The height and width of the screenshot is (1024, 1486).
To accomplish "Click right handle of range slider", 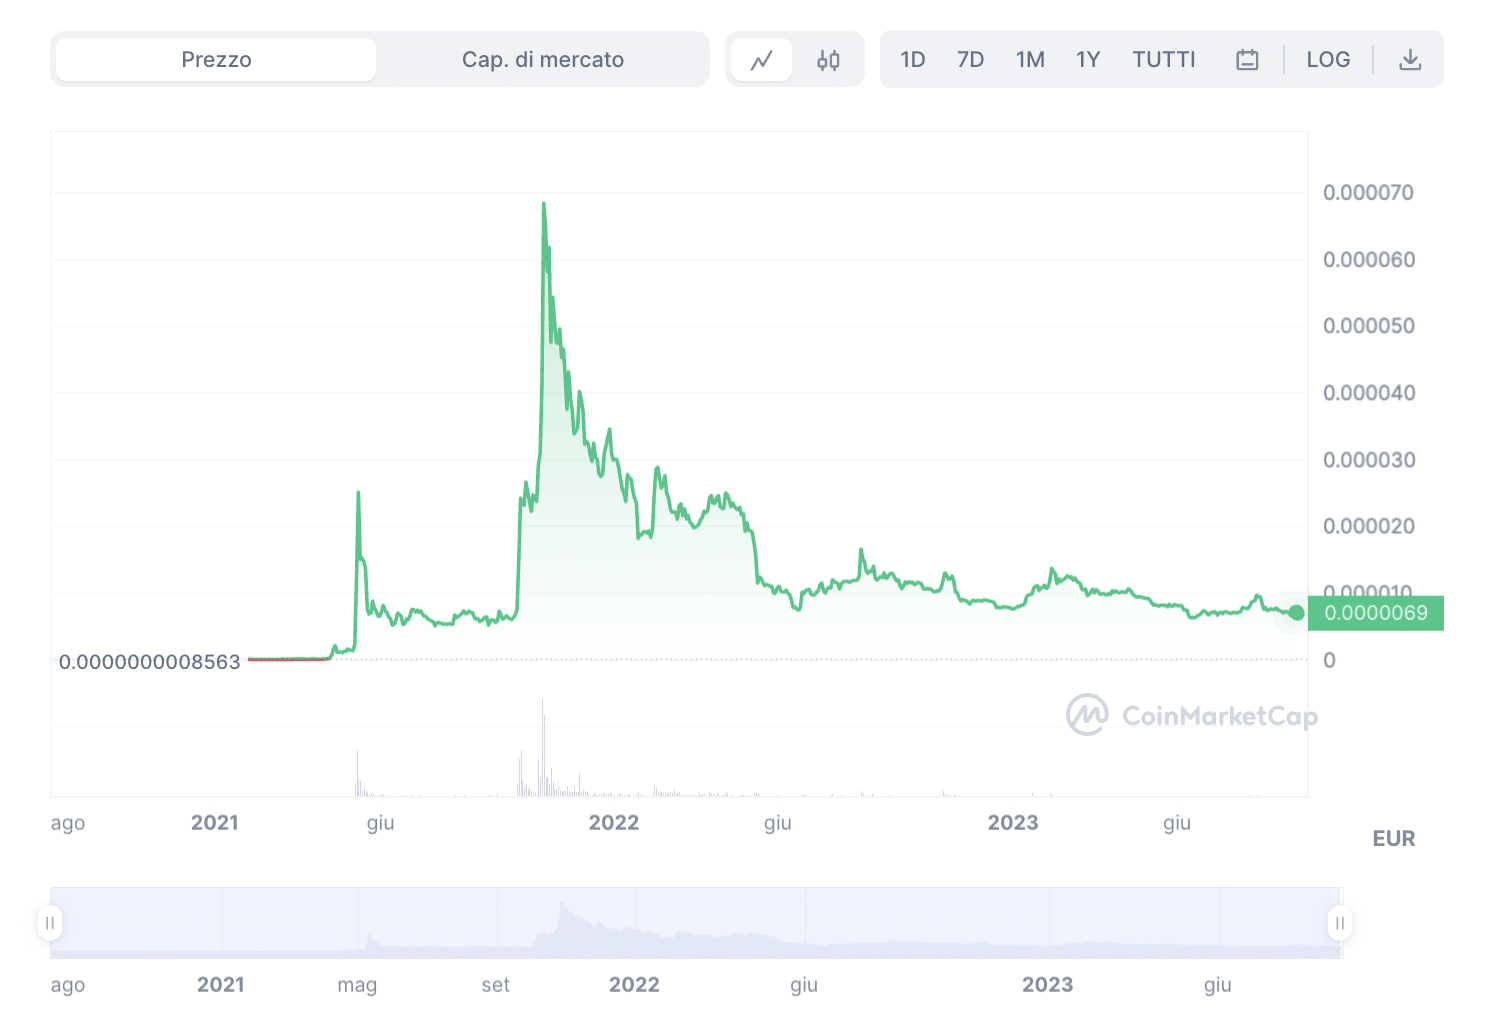I will coord(1340,923).
